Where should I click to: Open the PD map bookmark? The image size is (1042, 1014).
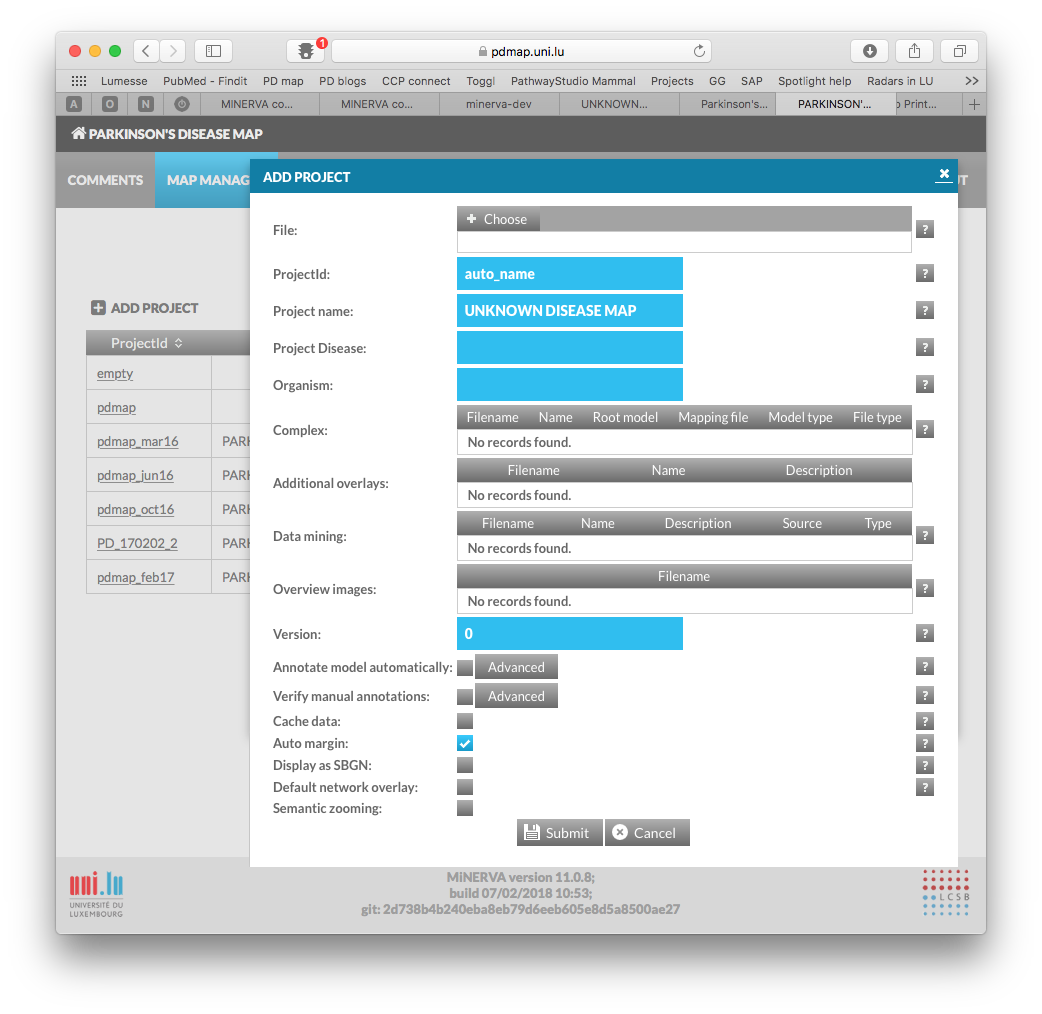[x=283, y=80]
